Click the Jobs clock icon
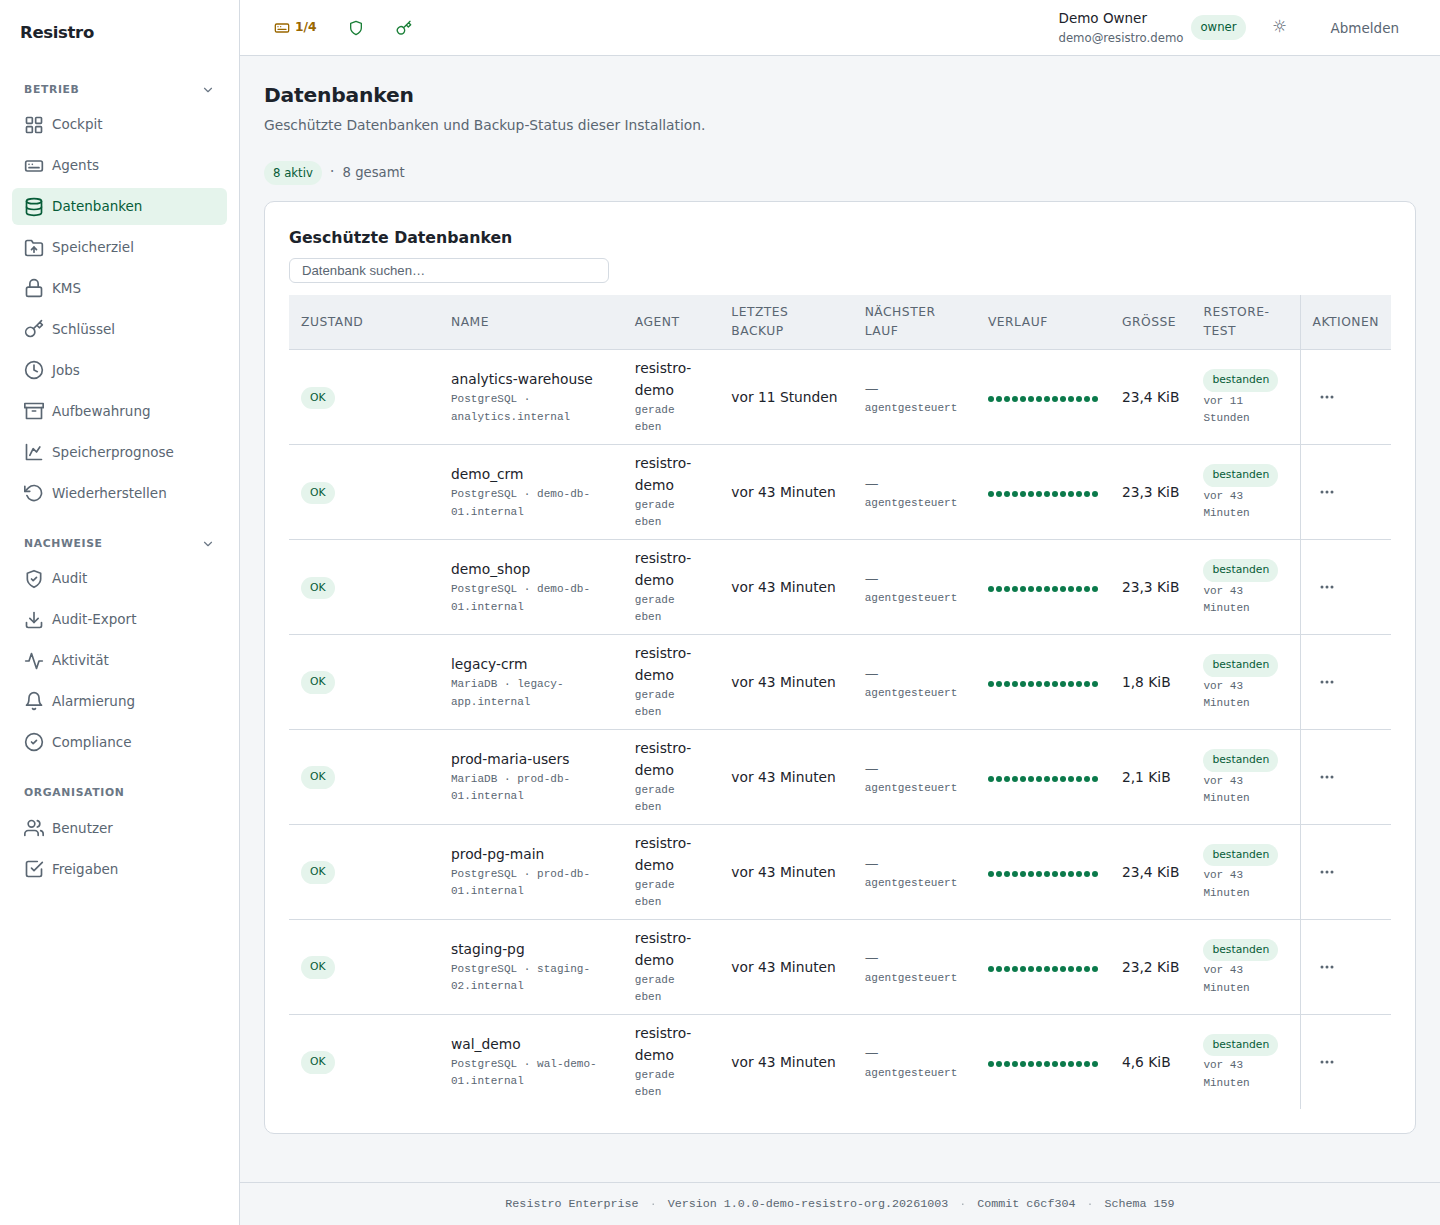This screenshot has height=1225, width=1440. 34,371
